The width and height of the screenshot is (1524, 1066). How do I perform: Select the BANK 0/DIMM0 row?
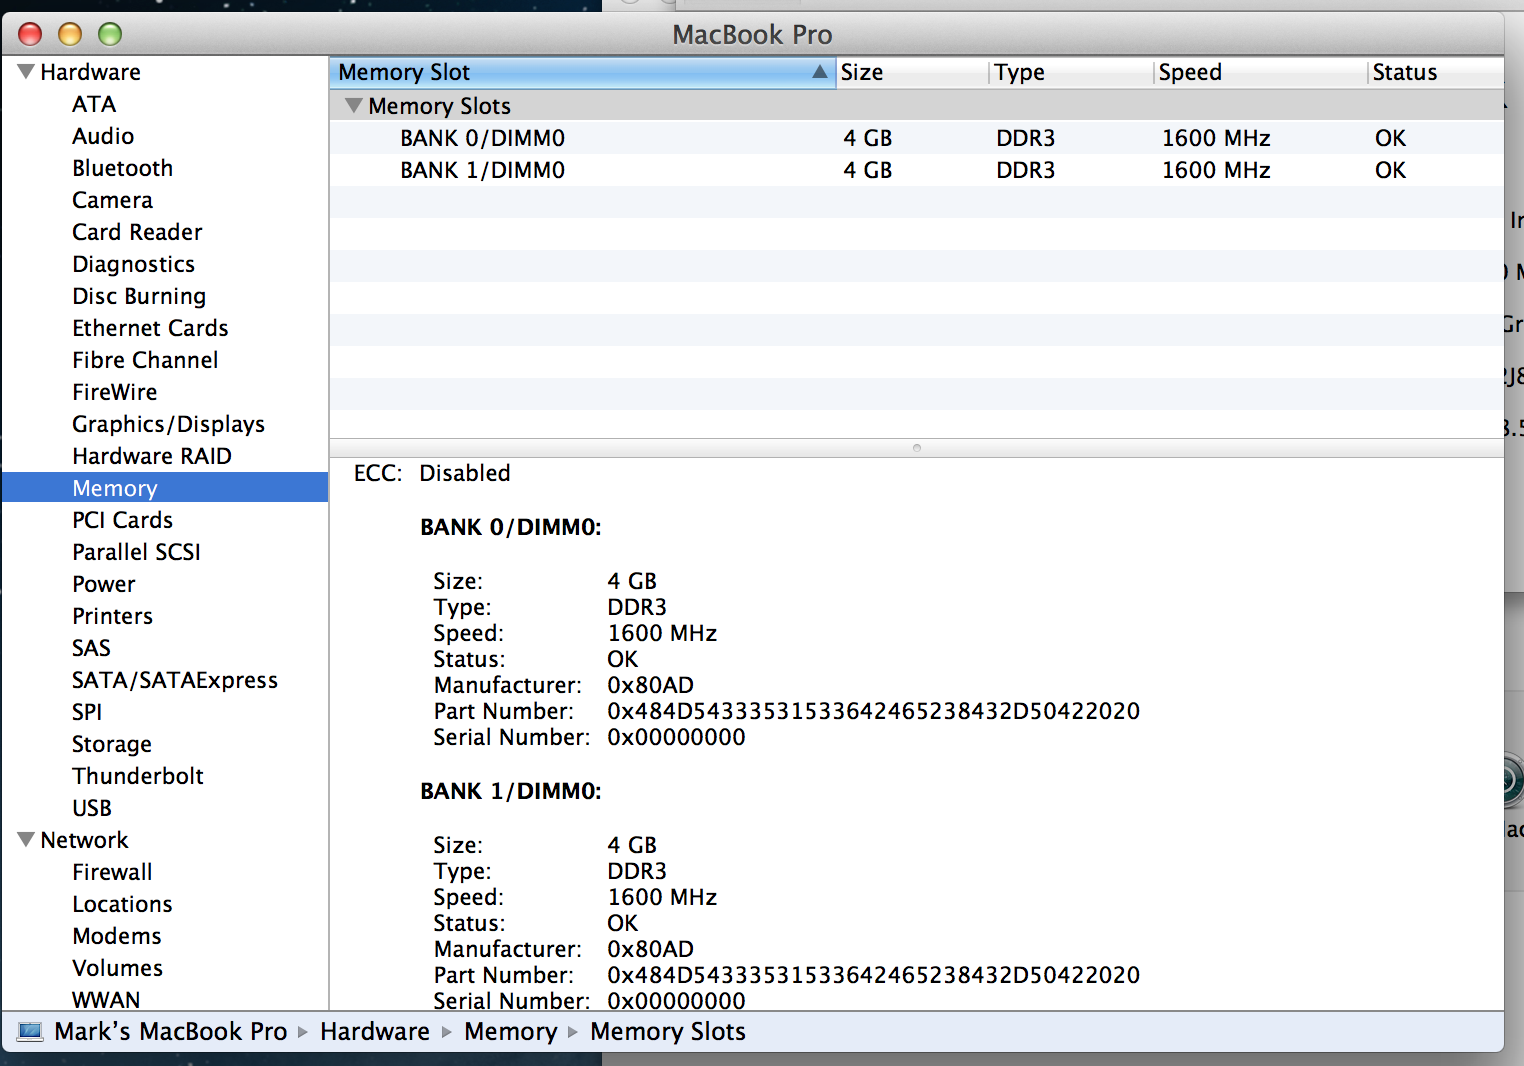pyautogui.click(x=482, y=138)
